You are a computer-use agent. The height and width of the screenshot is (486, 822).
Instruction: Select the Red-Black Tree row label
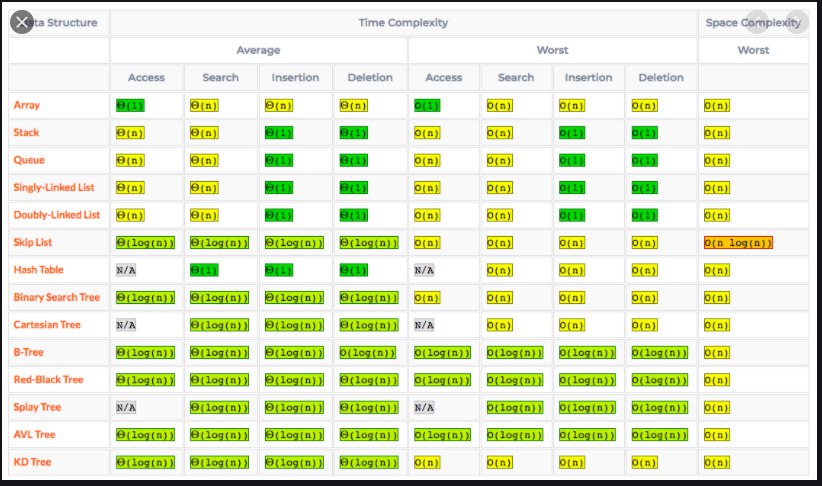coord(48,380)
